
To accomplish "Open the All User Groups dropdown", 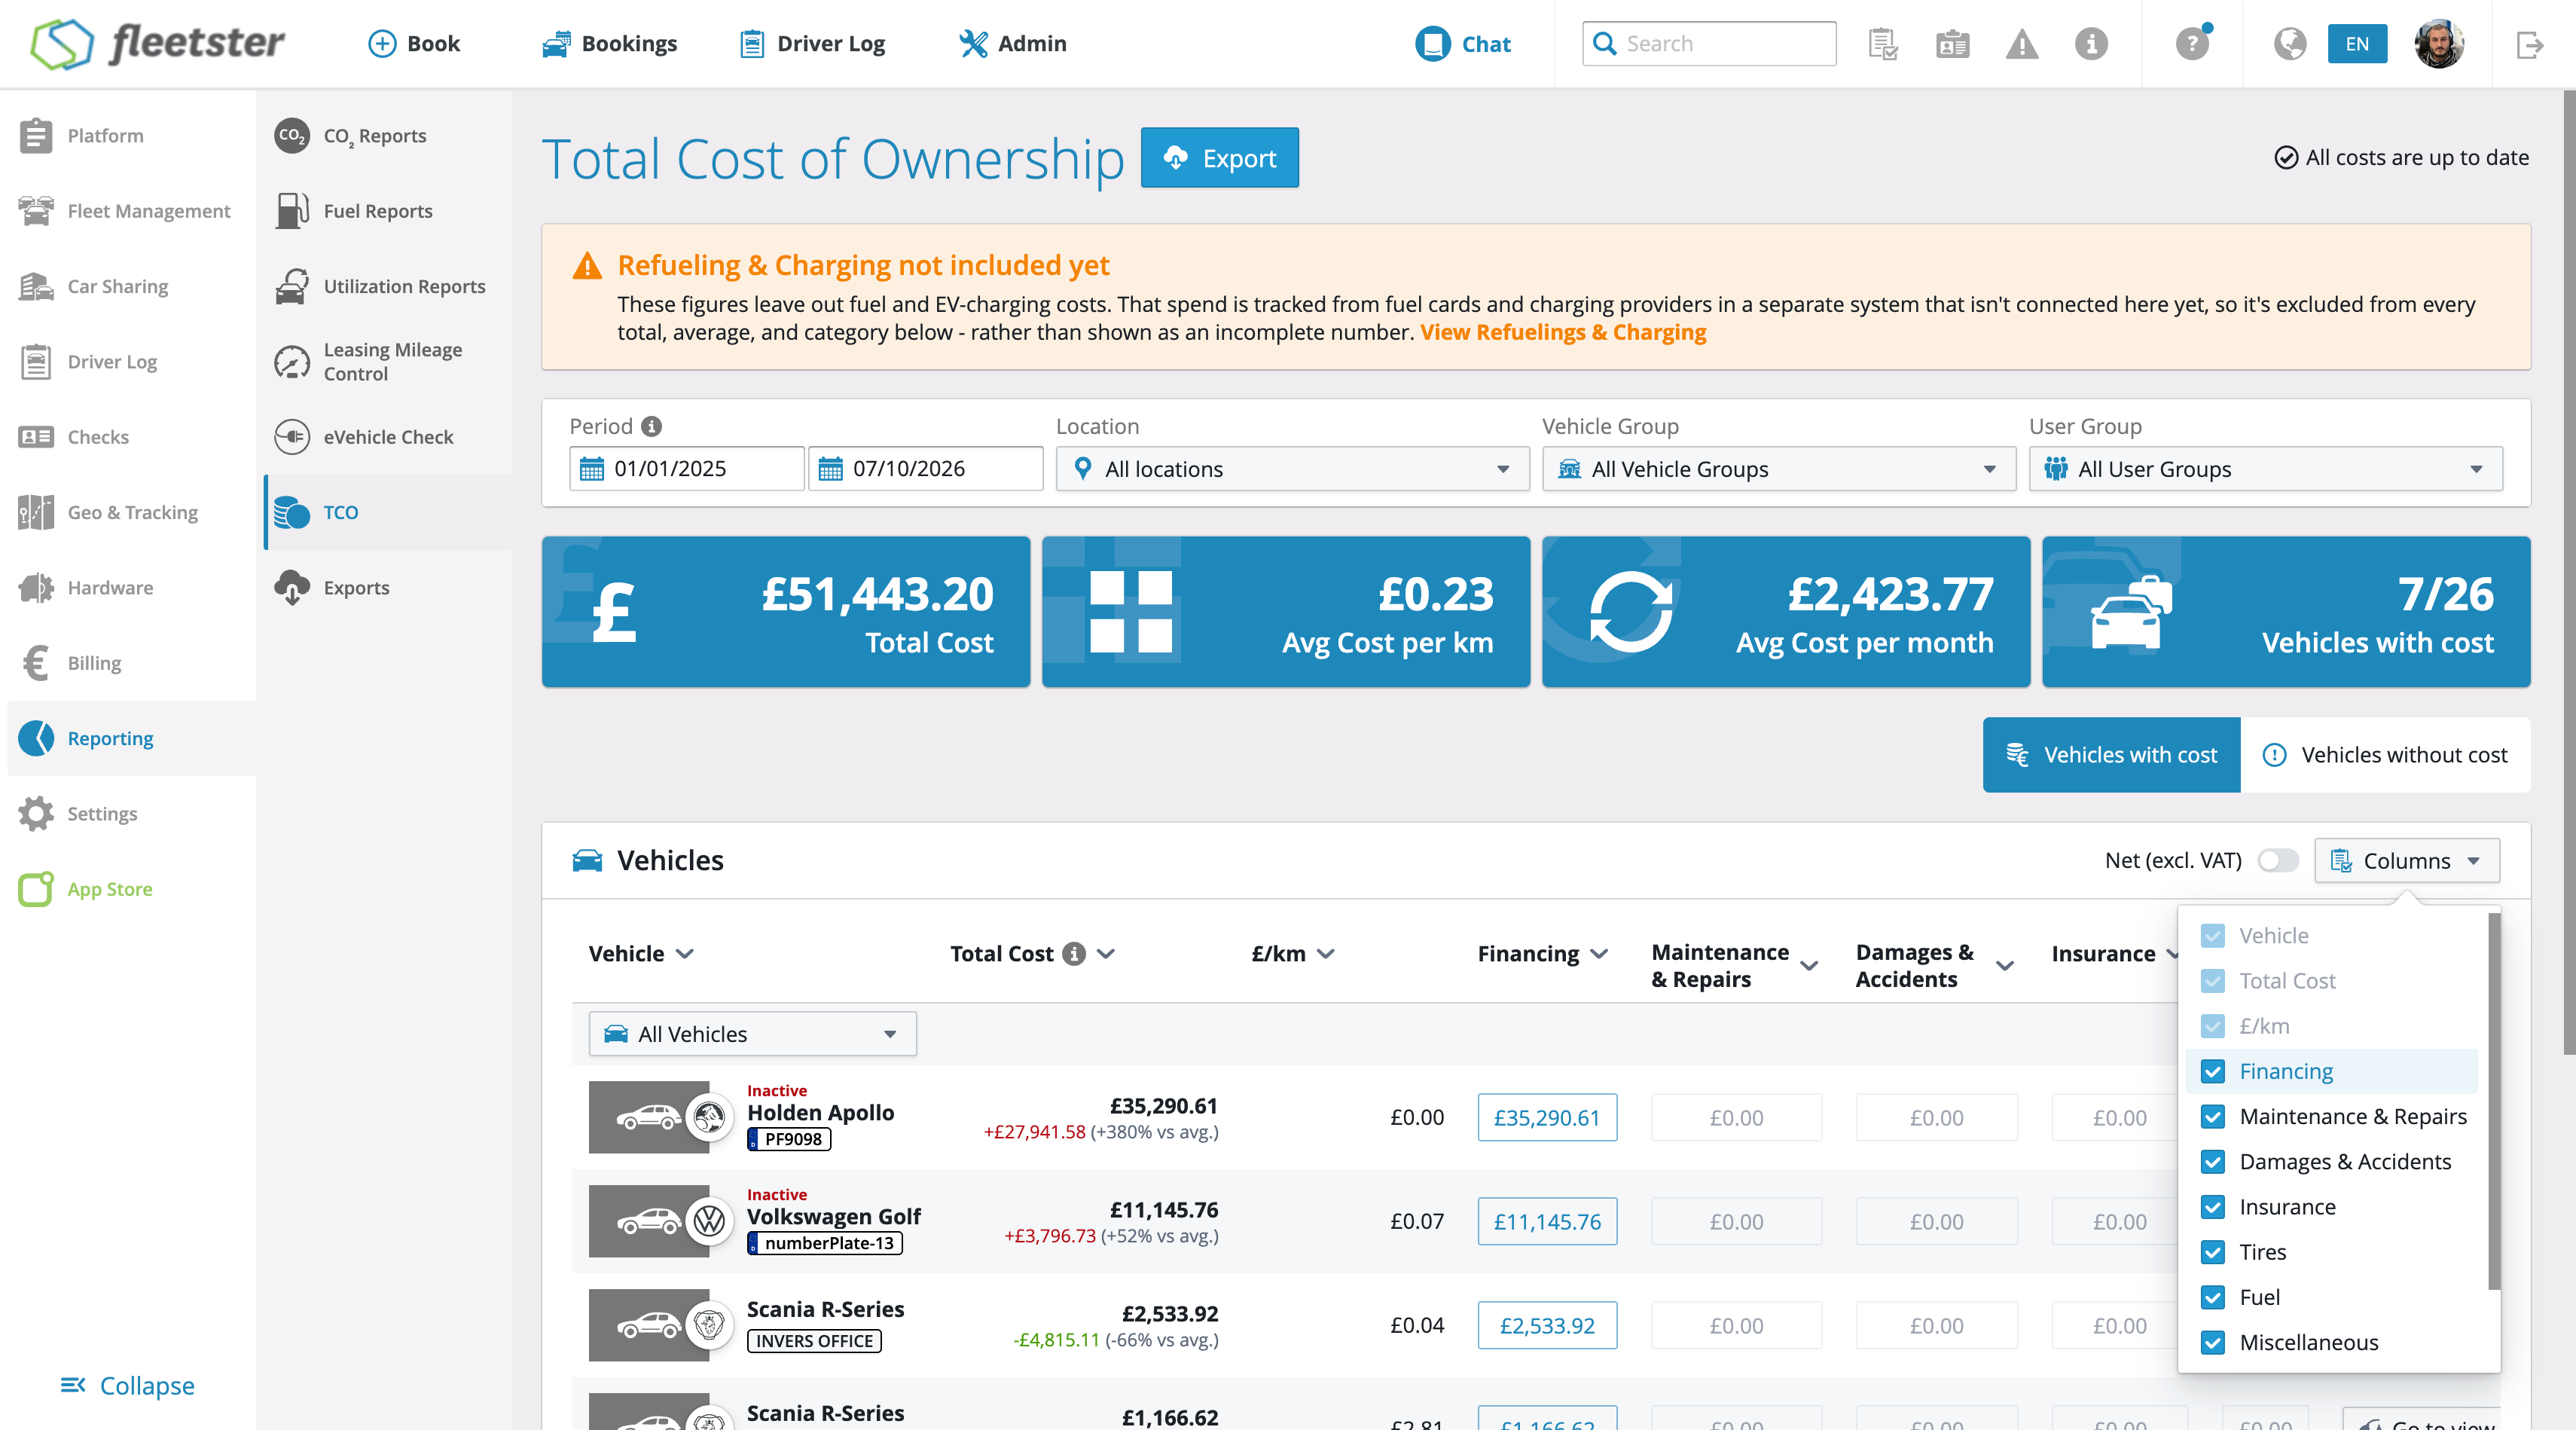I will (x=2265, y=469).
